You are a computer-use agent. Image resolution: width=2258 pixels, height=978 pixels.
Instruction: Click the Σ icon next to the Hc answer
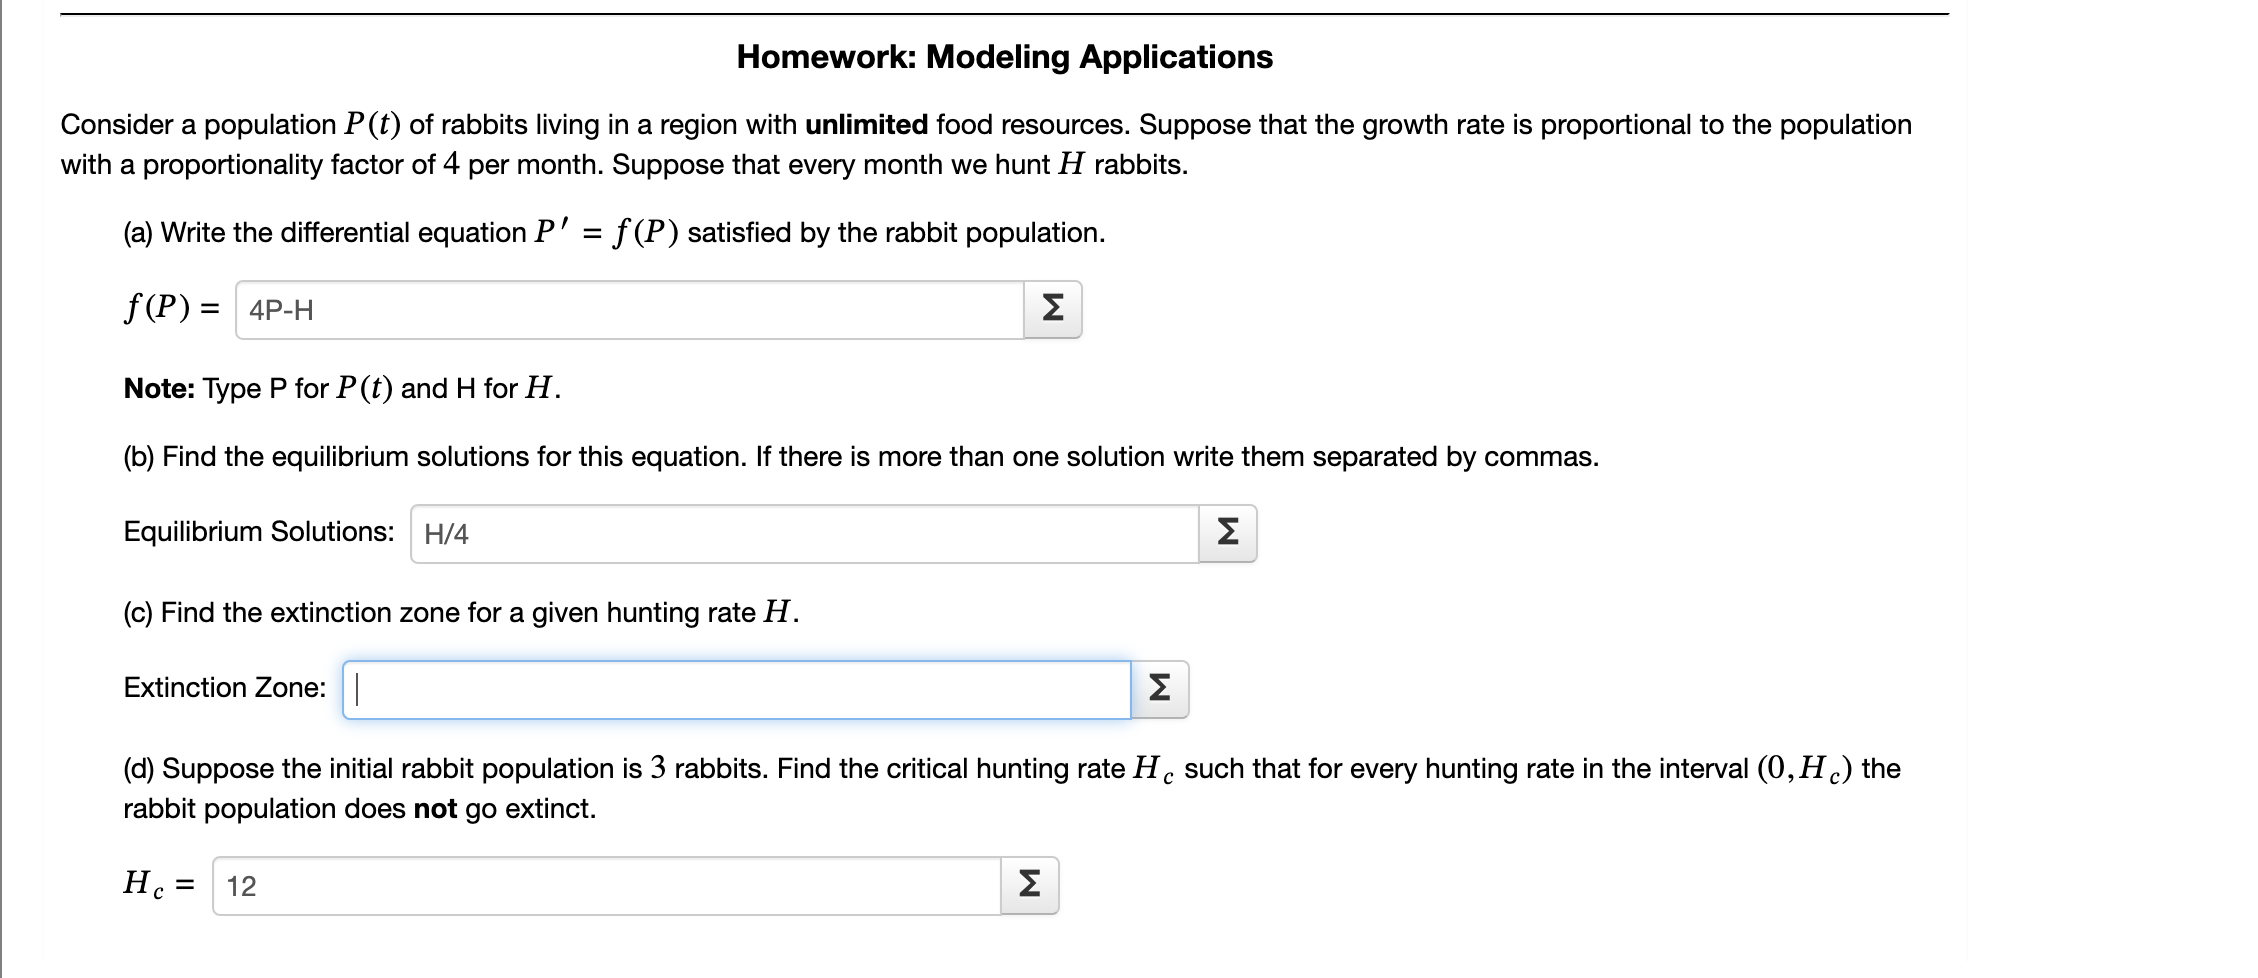[1031, 883]
